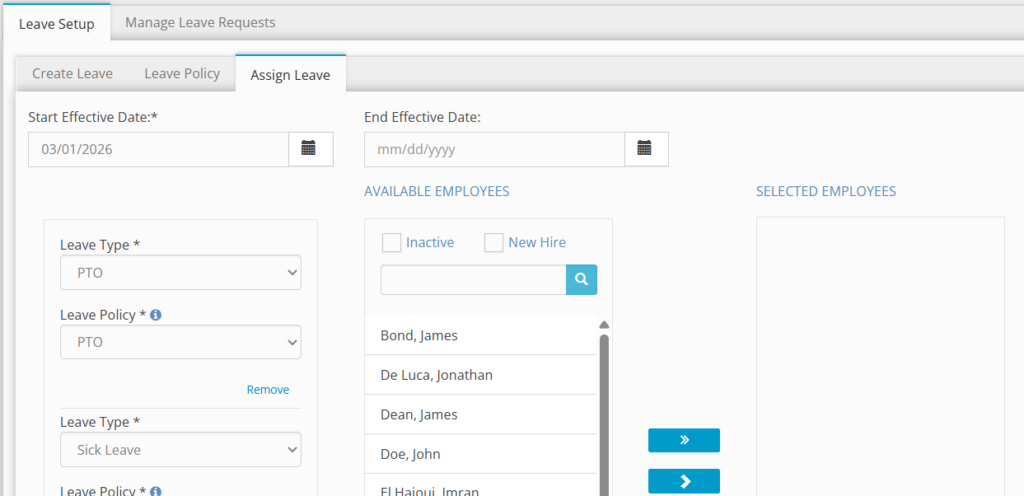Open the Leave Policy dropdown showing PTO
This screenshot has width=1024, height=496.
[x=181, y=342]
